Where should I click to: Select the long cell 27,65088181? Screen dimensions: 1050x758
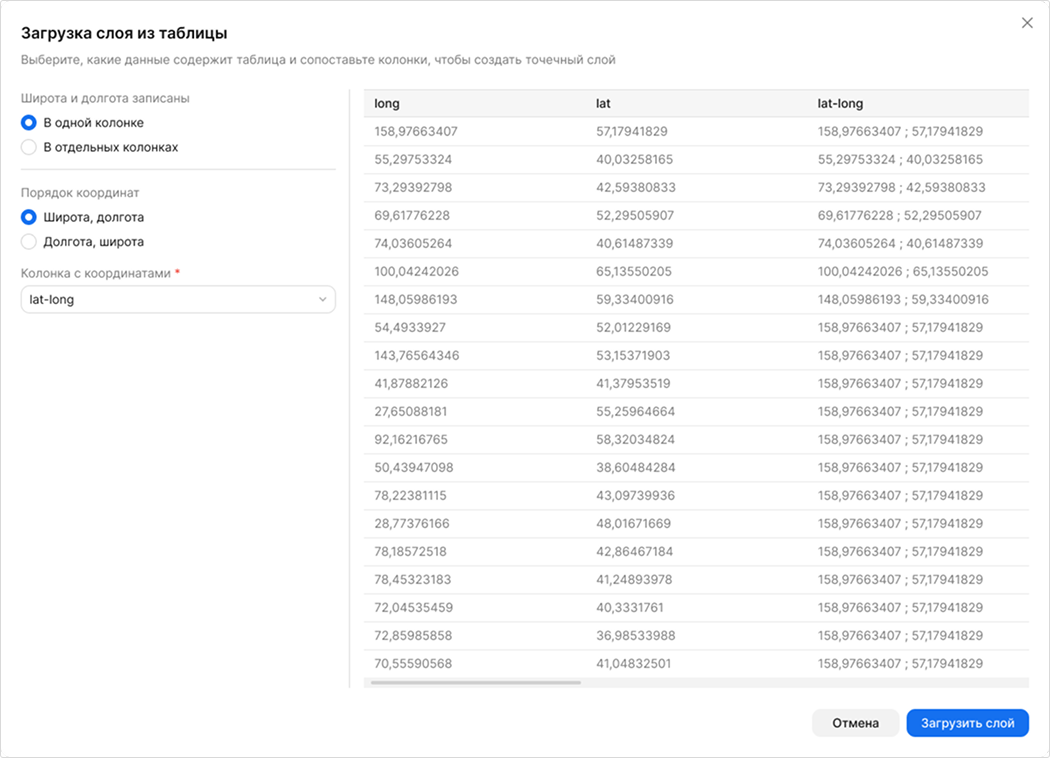tap(410, 412)
